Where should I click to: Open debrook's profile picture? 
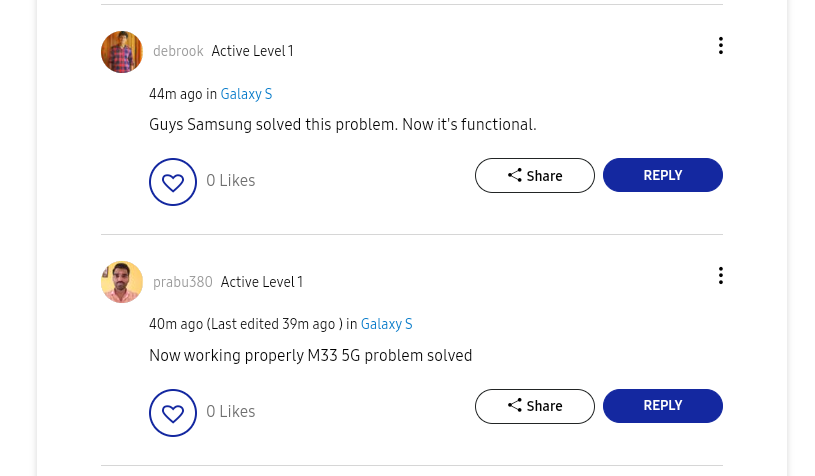tap(122, 52)
